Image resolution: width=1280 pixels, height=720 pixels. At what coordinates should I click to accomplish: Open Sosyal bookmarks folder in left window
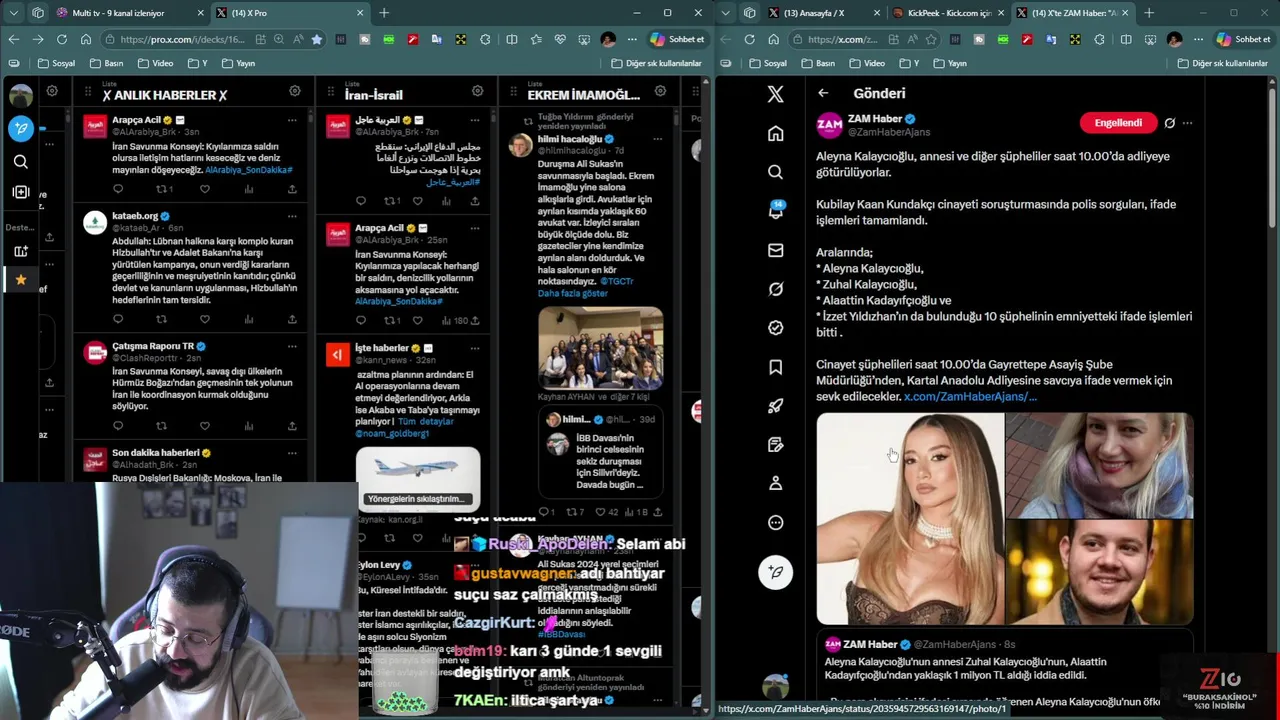pos(56,63)
